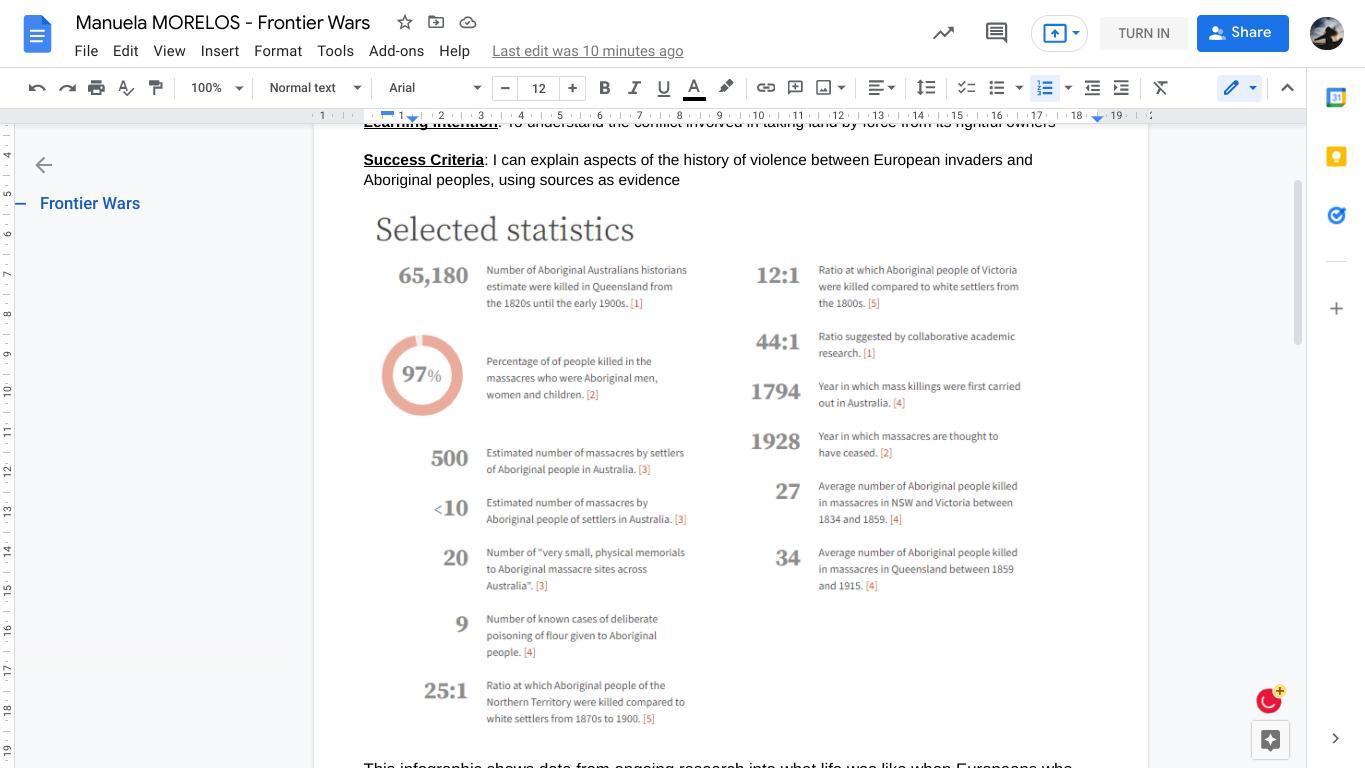Select the Paint format tool
The width and height of the screenshot is (1365, 768).
pos(156,88)
